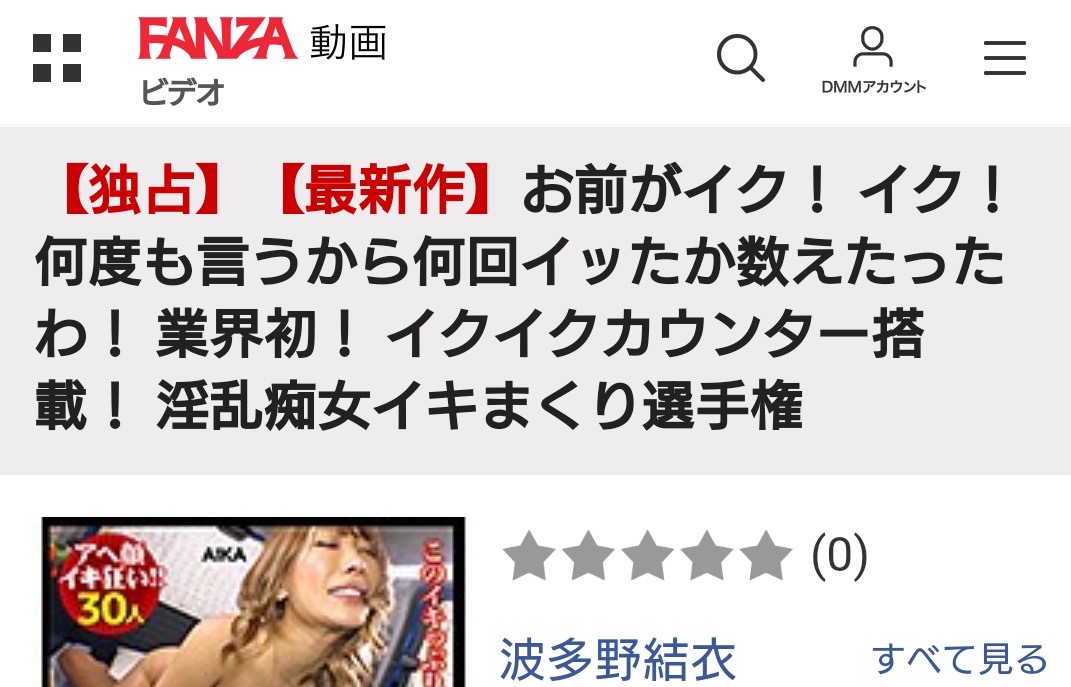Open the video cover thumbnail
Viewport: 1071px width, 687px height.
click(x=253, y=602)
